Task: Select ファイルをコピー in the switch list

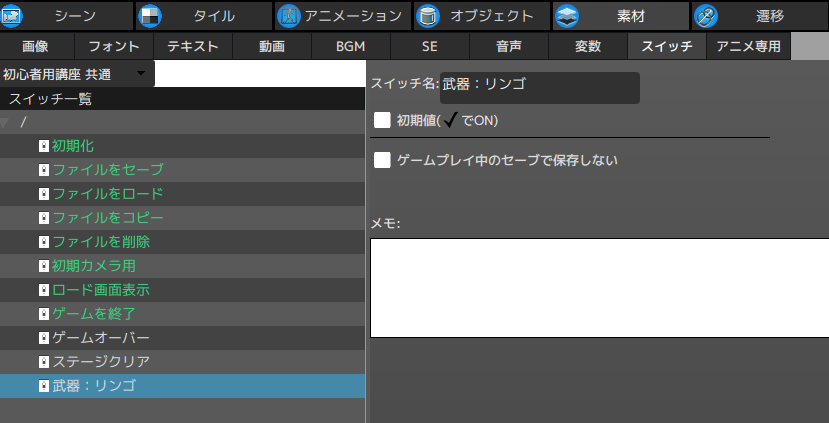Action: click(182, 218)
